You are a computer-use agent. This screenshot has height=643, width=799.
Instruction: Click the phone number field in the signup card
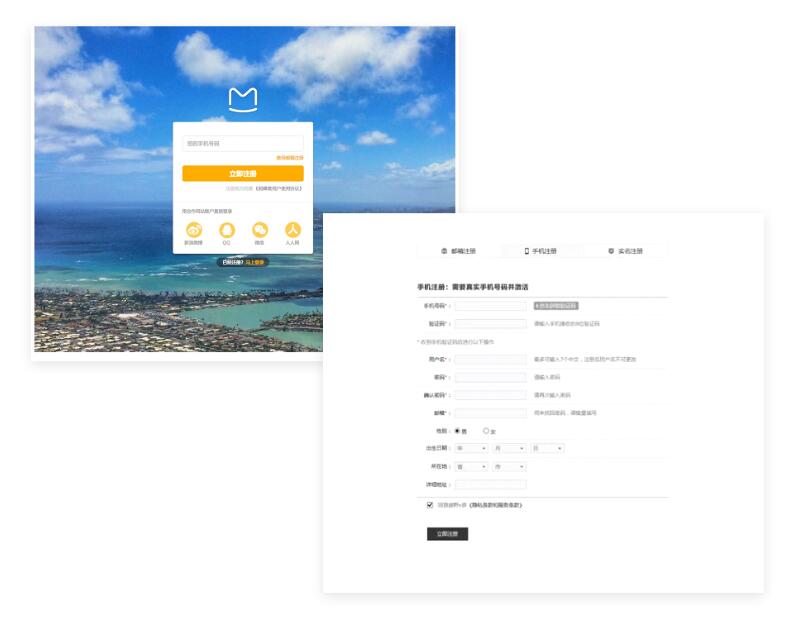click(x=243, y=144)
